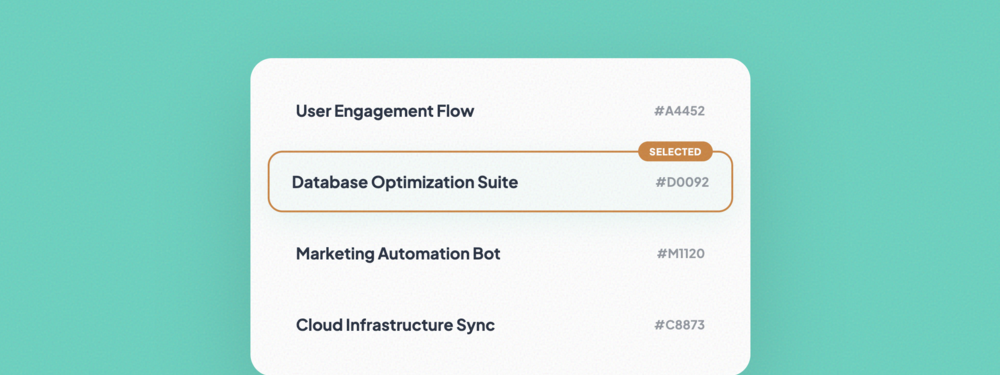Click the #D0092 identifier
The width and height of the screenshot is (1000, 375).
tap(682, 182)
